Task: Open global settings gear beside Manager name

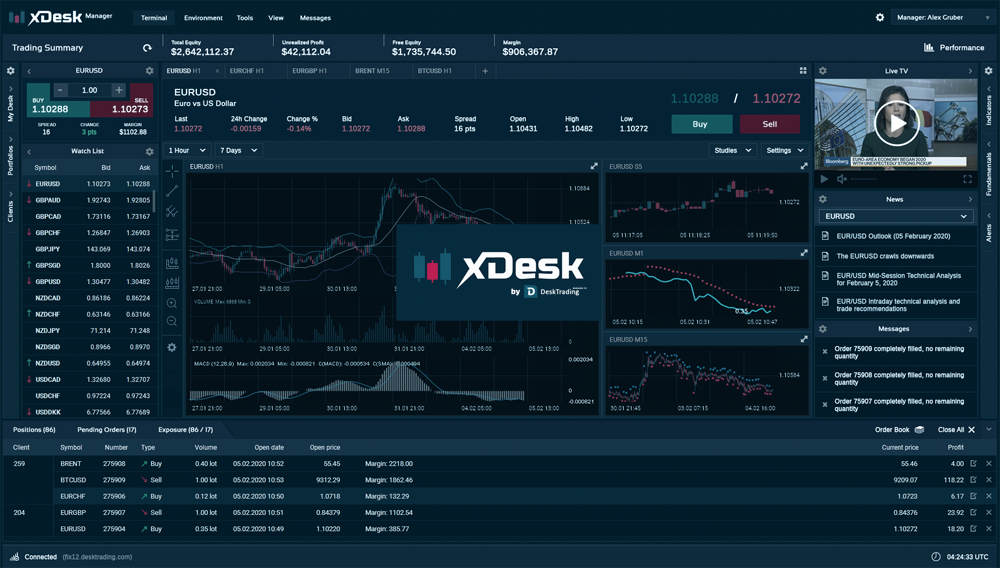Action: pos(880,17)
